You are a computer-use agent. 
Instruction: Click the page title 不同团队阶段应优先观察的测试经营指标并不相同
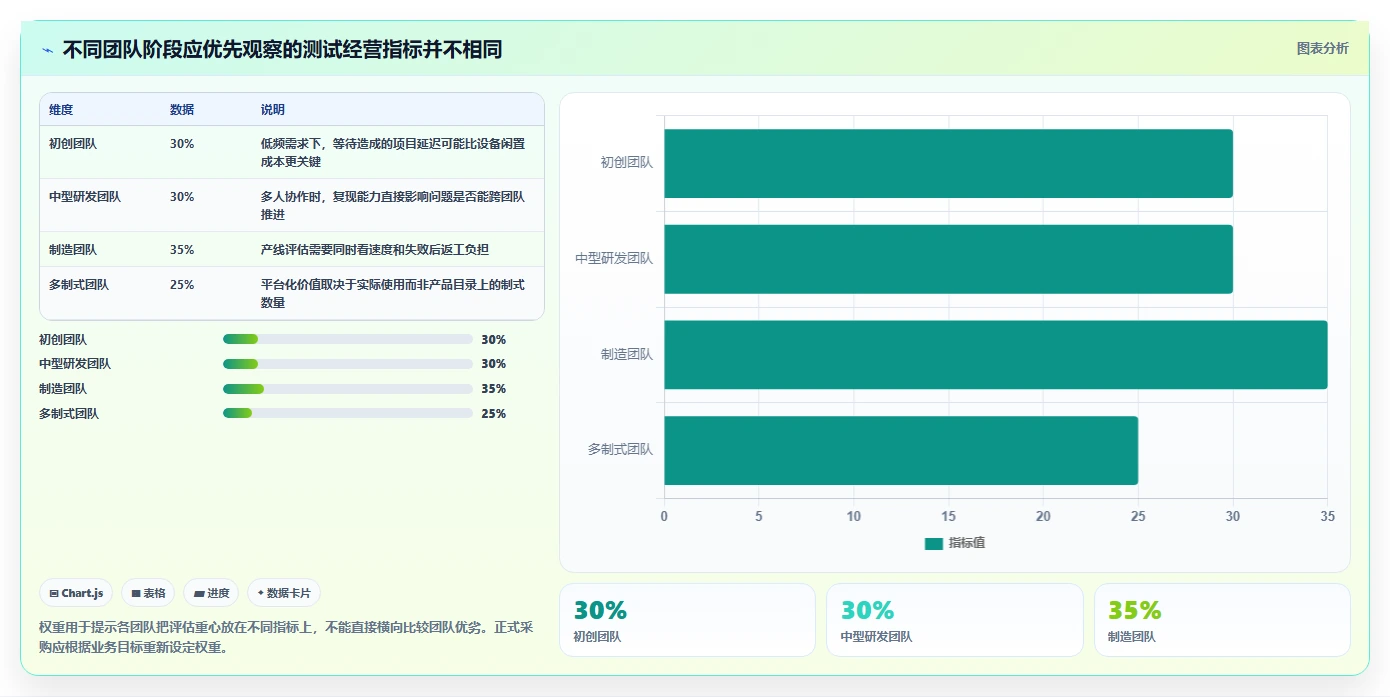[282, 50]
